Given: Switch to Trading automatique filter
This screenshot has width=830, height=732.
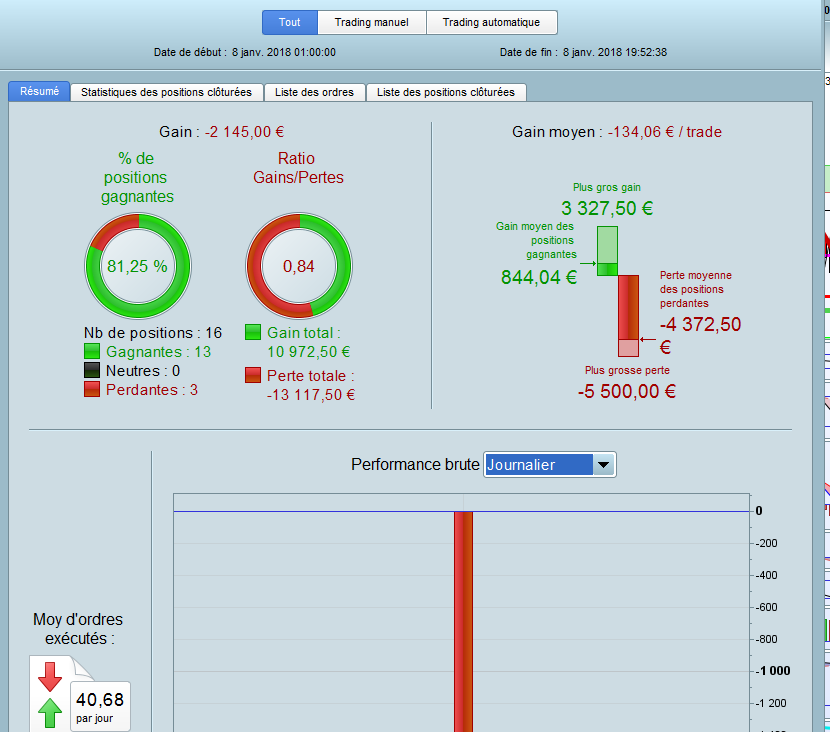Looking at the screenshot, I should 491,22.
